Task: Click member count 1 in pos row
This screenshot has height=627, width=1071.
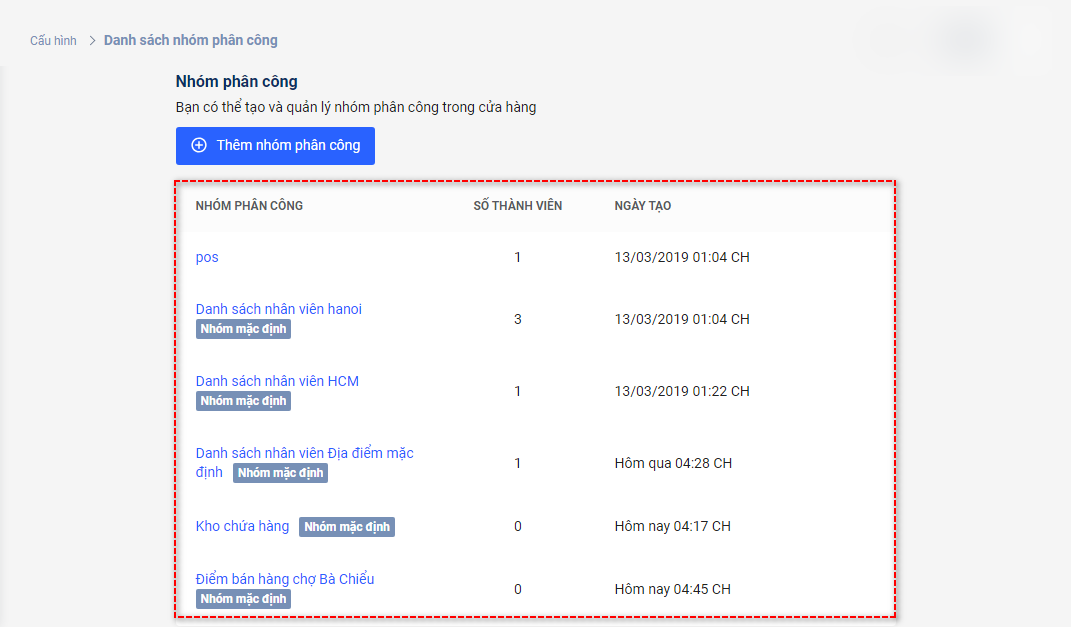Action: (x=518, y=257)
